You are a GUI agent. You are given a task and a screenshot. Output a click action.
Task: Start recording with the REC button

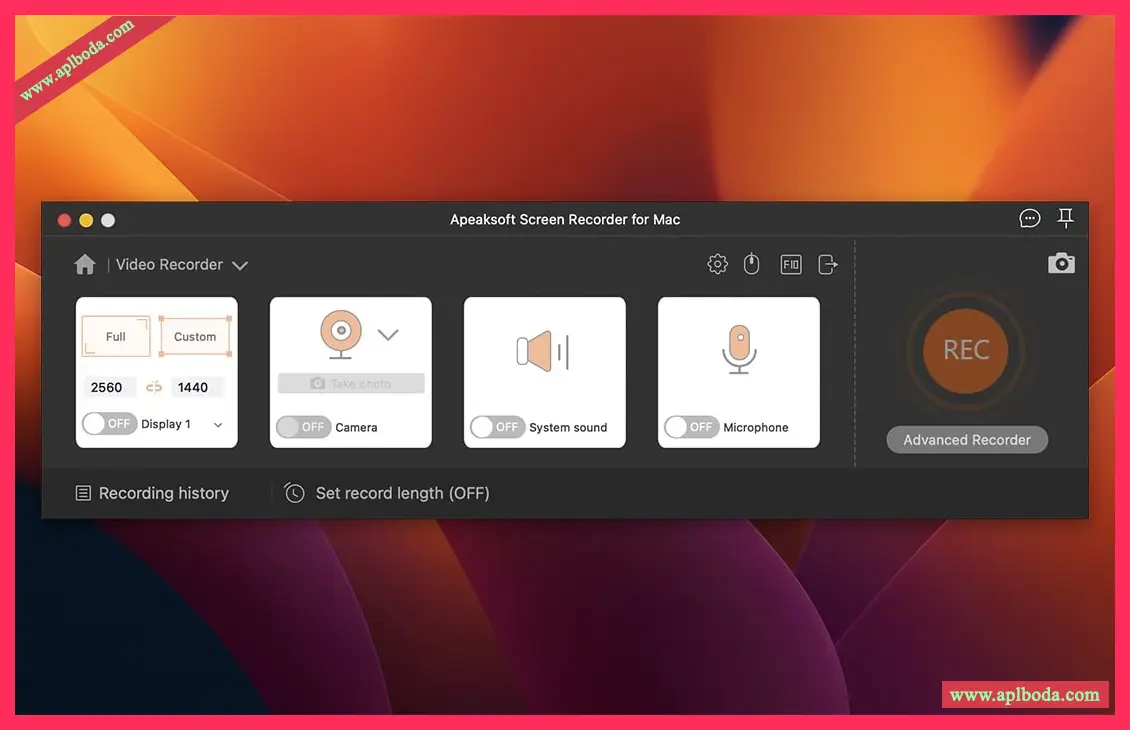click(x=966, y=351)
